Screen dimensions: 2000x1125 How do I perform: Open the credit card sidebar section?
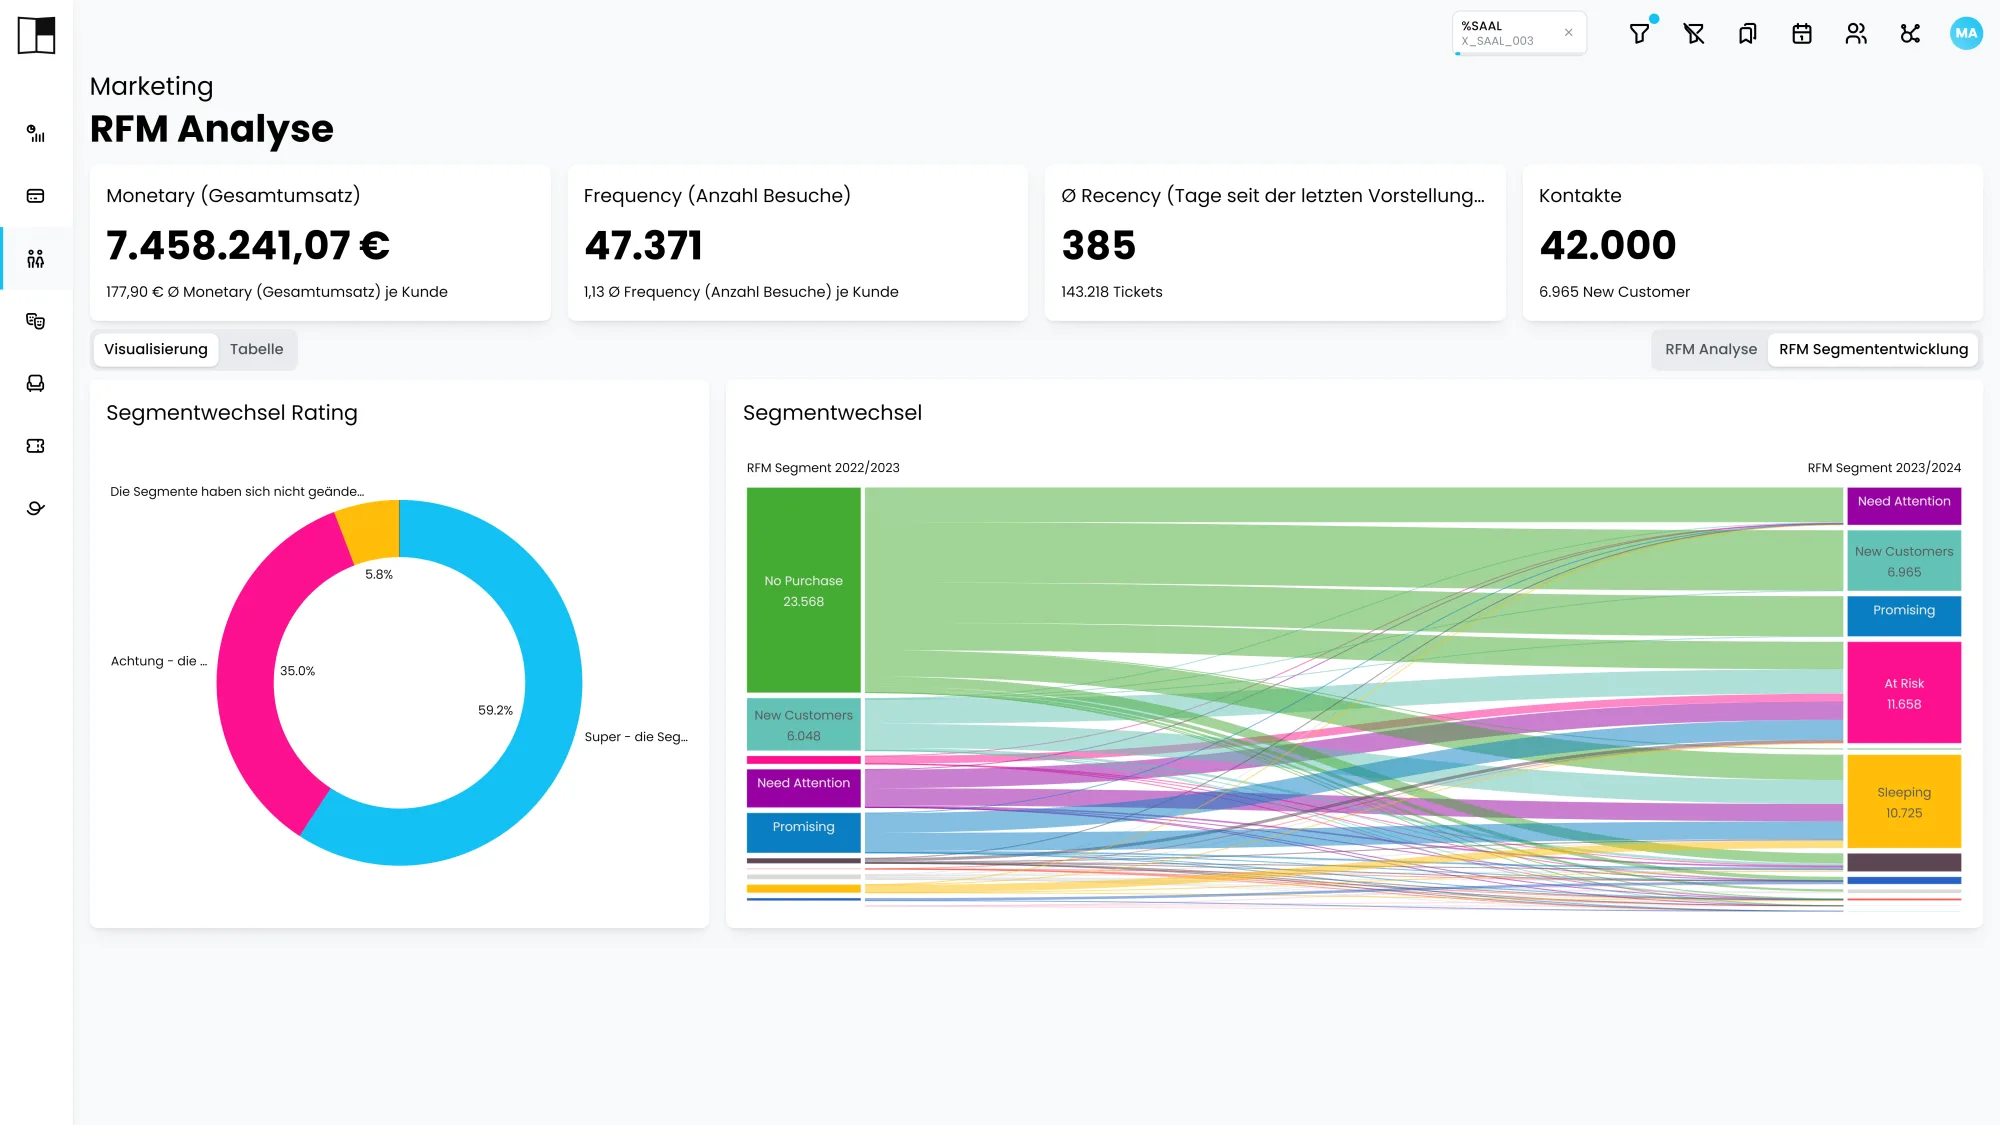click(36, 196)
